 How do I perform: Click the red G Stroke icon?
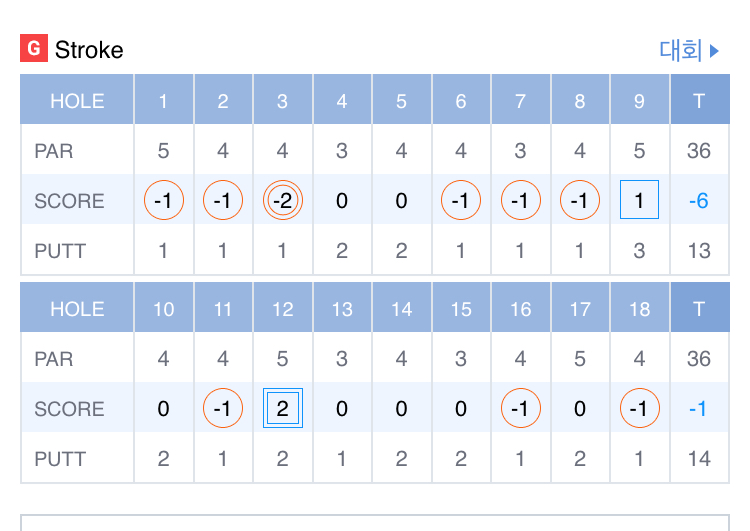35,49
